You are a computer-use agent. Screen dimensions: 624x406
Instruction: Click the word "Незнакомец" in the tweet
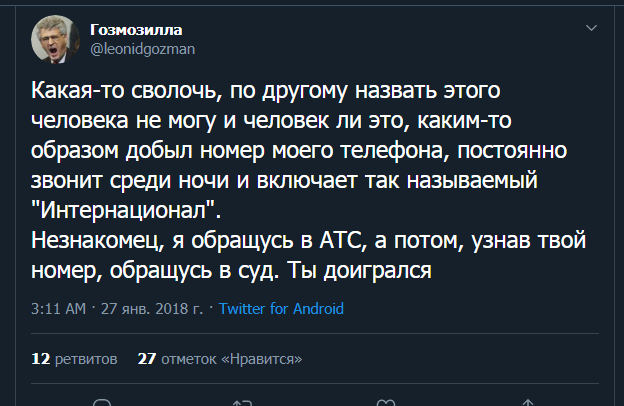coord(90,242)
